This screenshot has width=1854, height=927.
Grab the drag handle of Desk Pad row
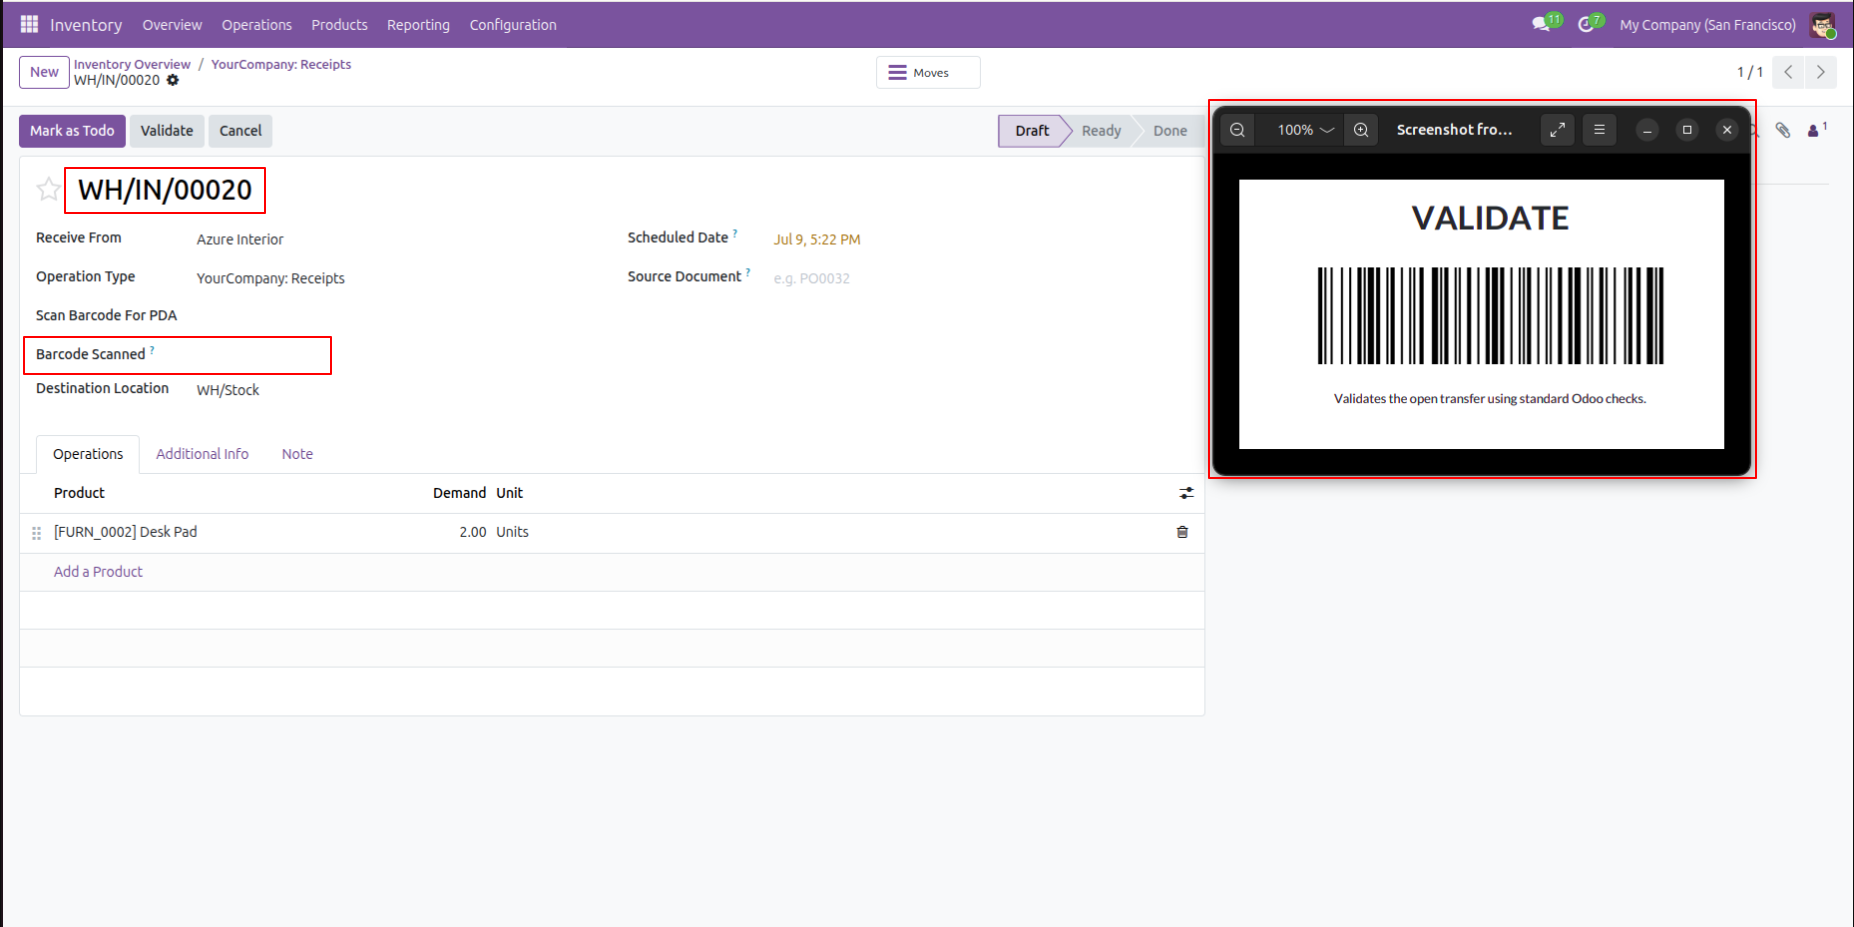(x=37, y=533)
